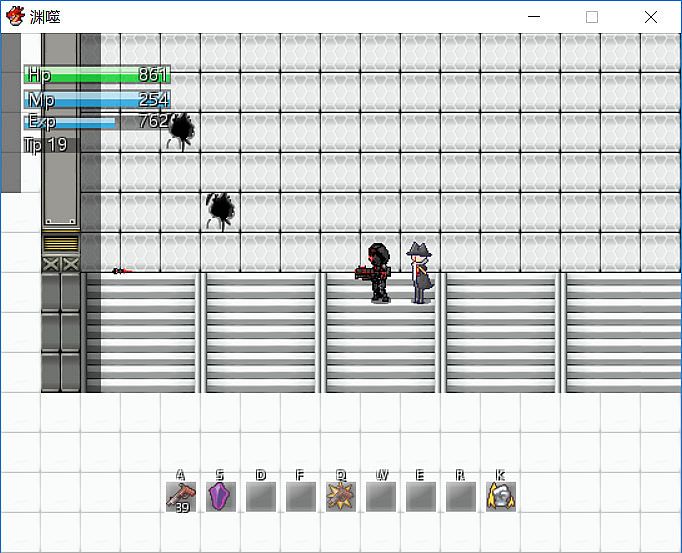
Task: Click the empty skill slot D
Action: coord(261,496)
